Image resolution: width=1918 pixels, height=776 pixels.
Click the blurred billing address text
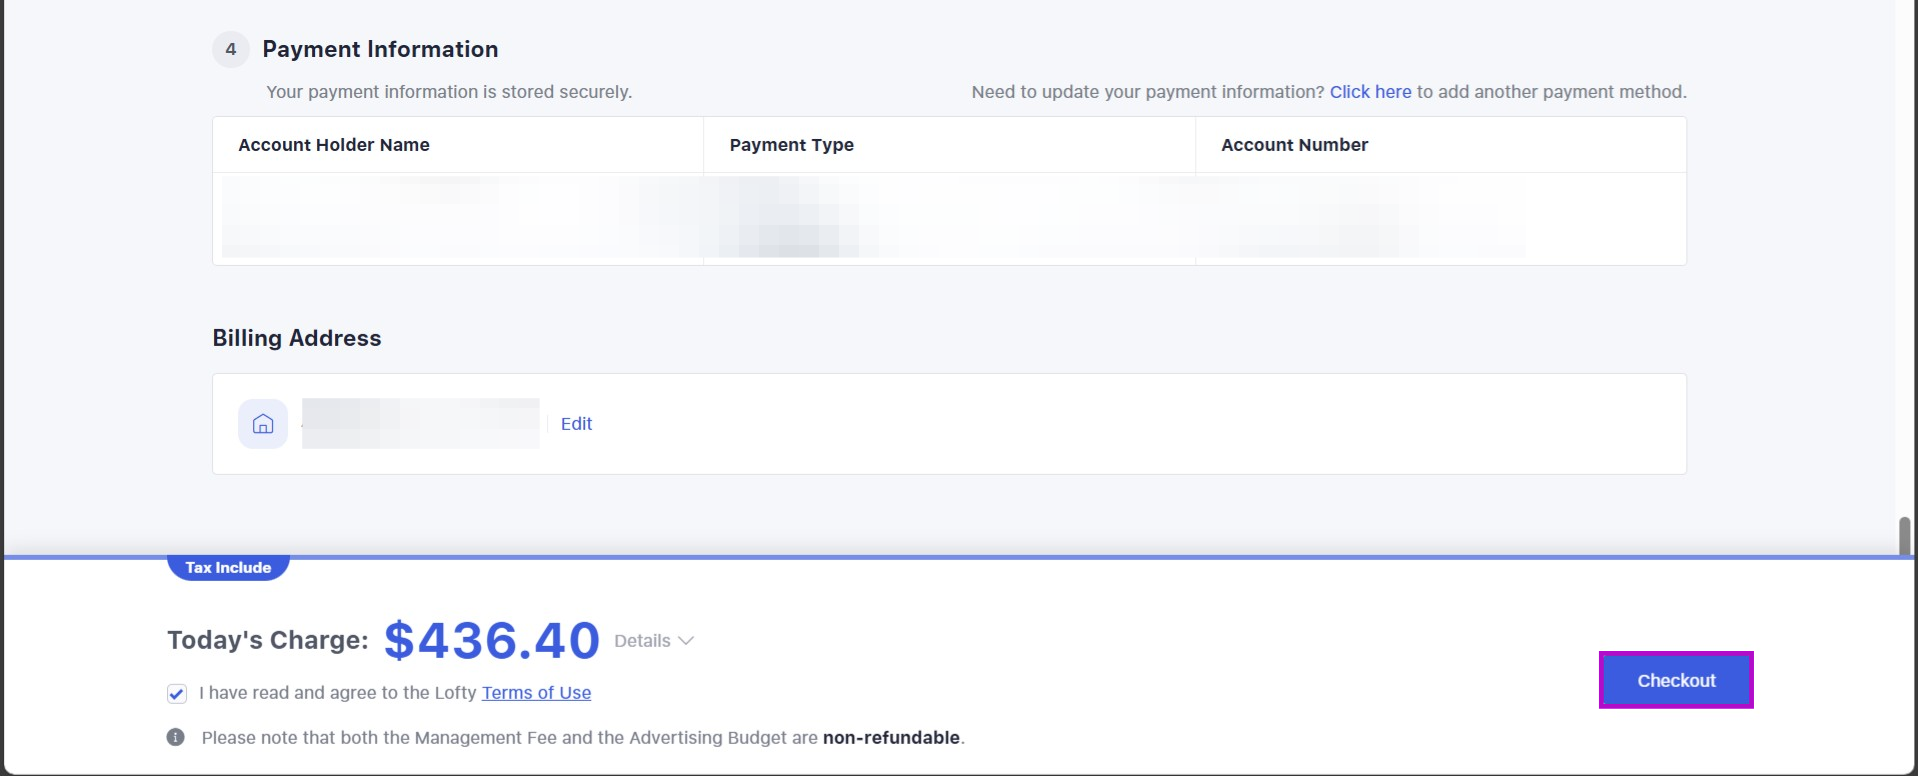[420, 424]
